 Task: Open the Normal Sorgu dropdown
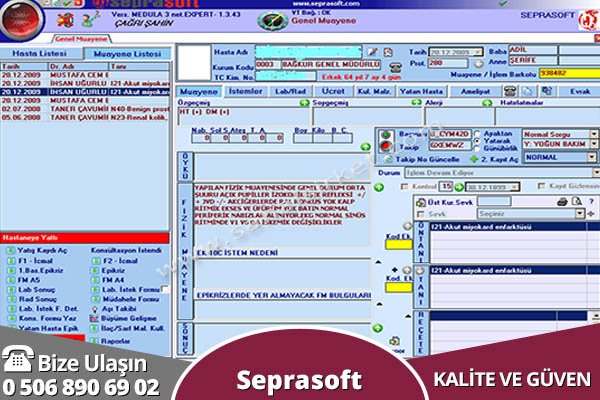[593, 134]
